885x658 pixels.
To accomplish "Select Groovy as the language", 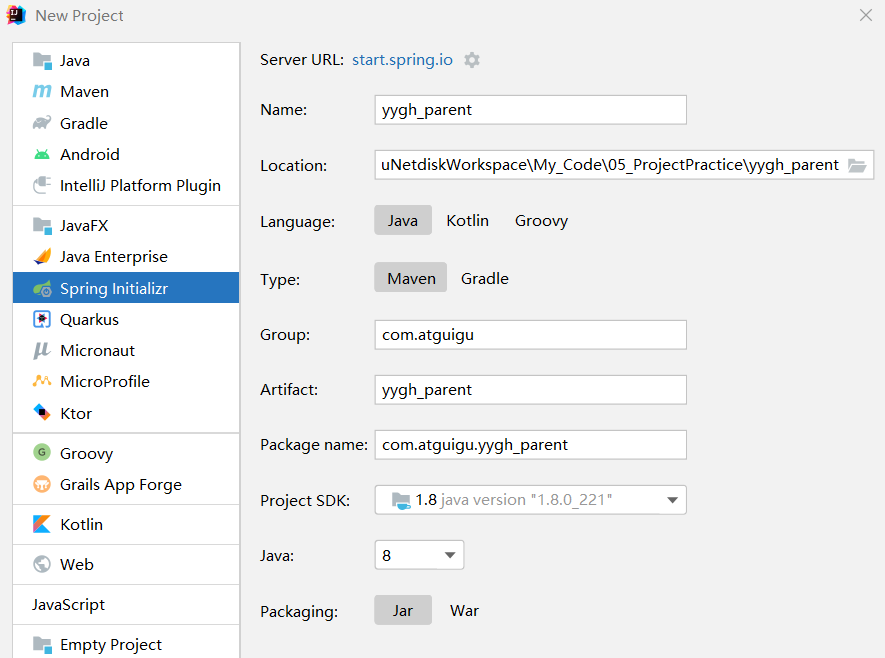I will (541, 220).
